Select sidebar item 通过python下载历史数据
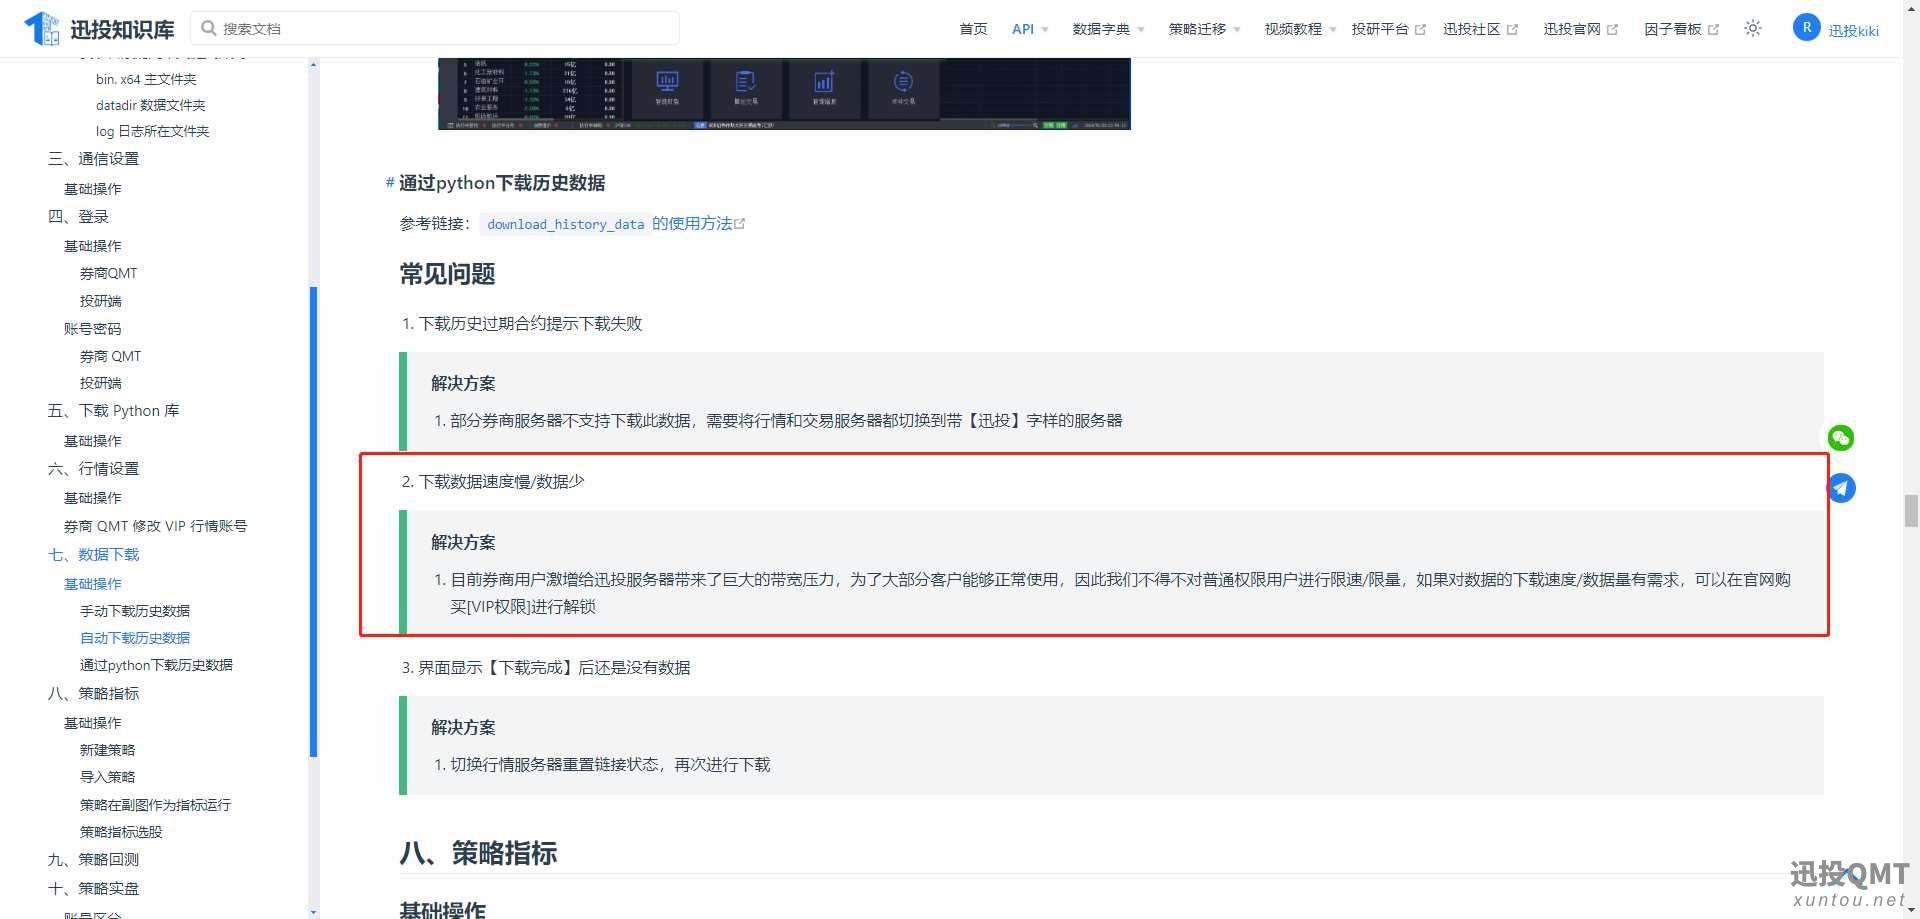This screenshot has height=919, width=1920. (x=156, y=665)
